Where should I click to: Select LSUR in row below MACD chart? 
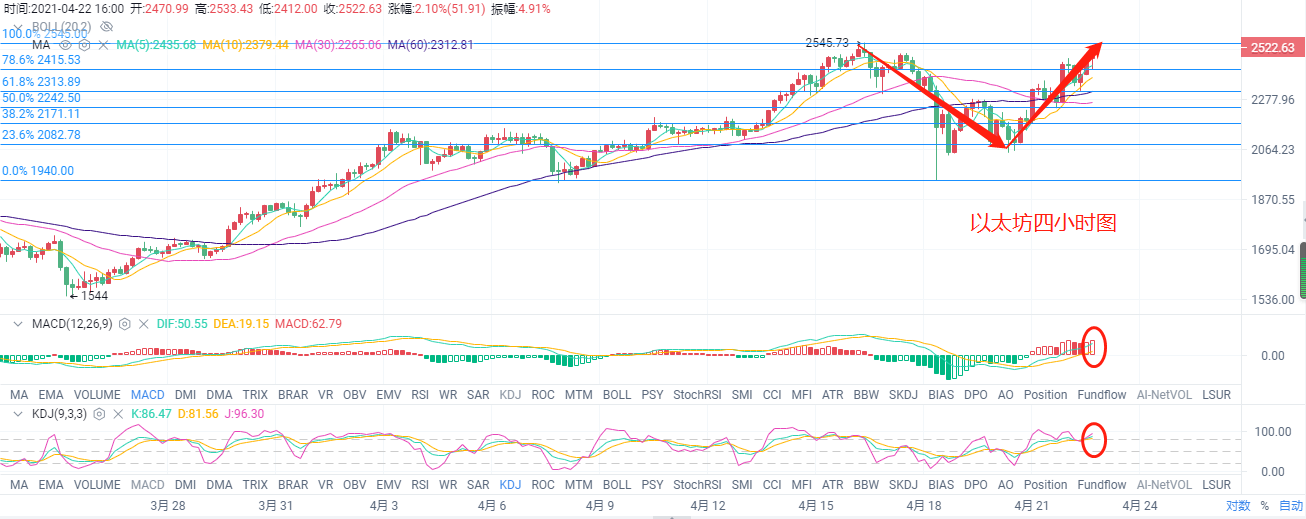[x=1217, y=395]
